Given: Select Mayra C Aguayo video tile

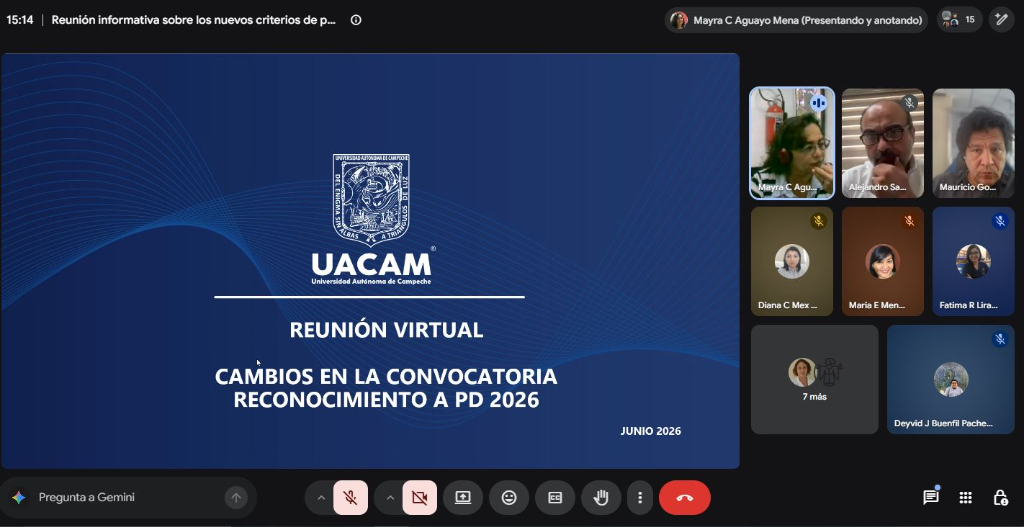Looking at the screenshot, I should [792, 143].
